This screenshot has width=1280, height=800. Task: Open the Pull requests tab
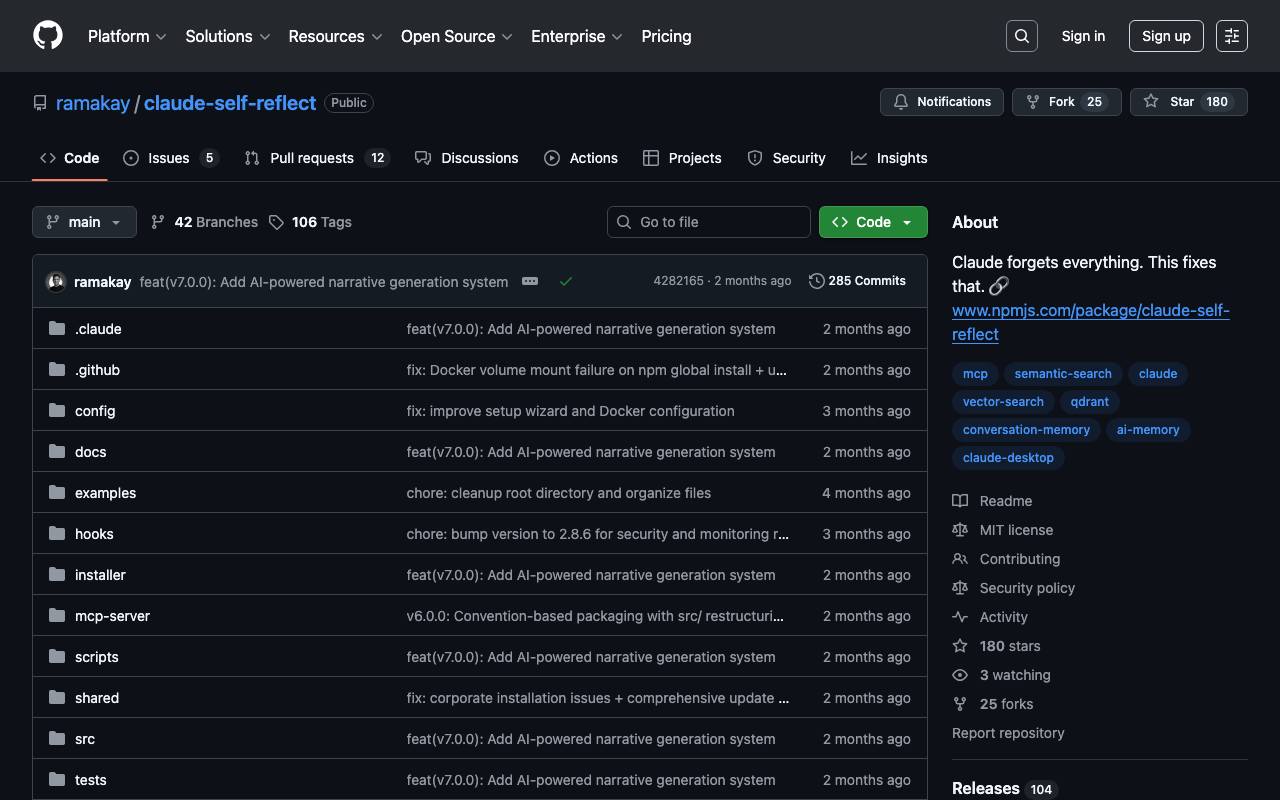(x=311, y=158)
